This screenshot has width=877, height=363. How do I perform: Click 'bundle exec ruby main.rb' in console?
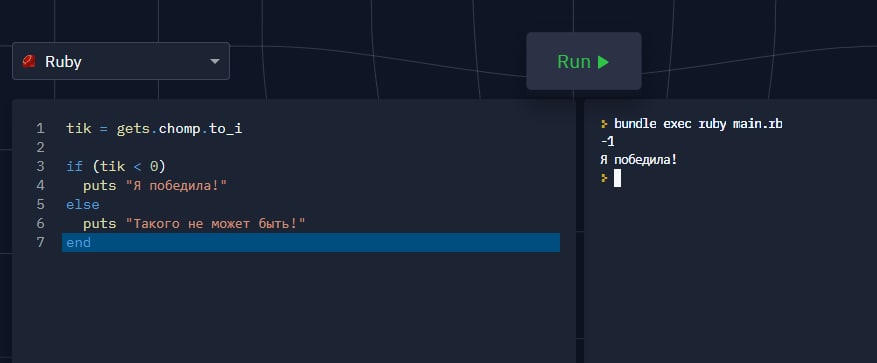(x=698, y=124)
